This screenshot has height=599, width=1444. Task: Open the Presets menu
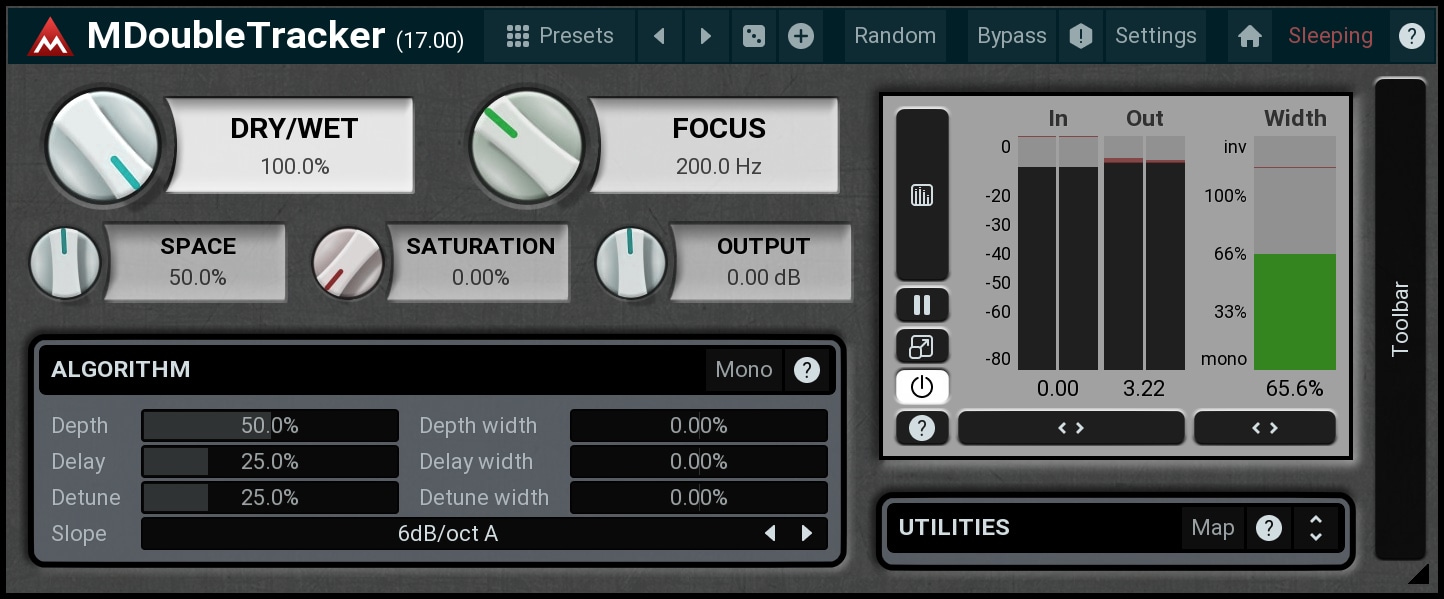[x=560, y=36]
